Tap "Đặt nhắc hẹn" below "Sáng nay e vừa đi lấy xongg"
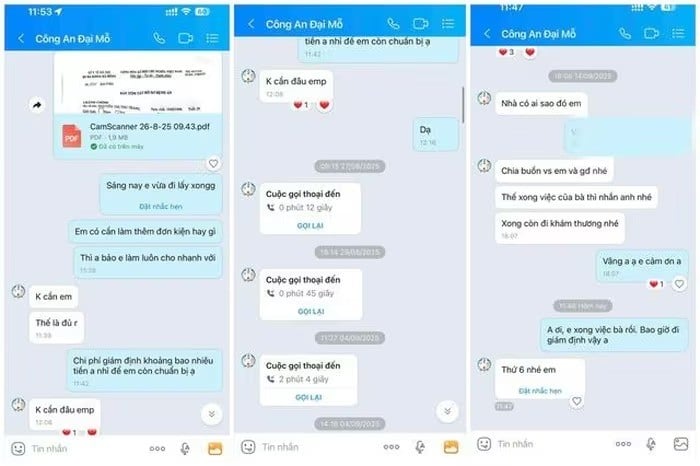700x466 pixels. pos(161,206)
